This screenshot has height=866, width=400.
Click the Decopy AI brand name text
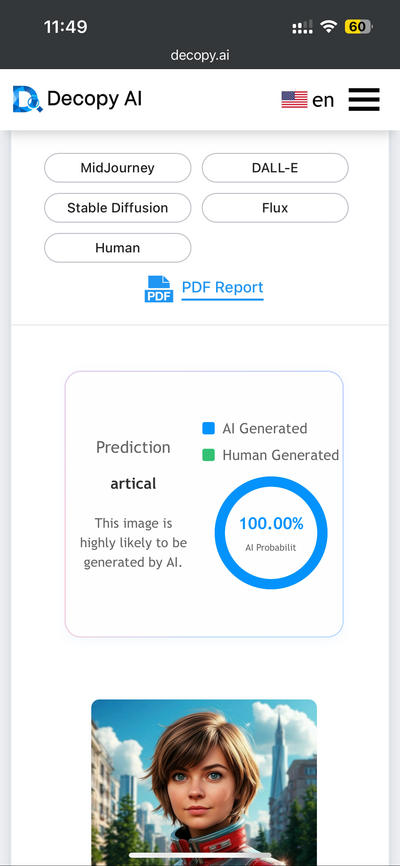(x=94, y=99)
